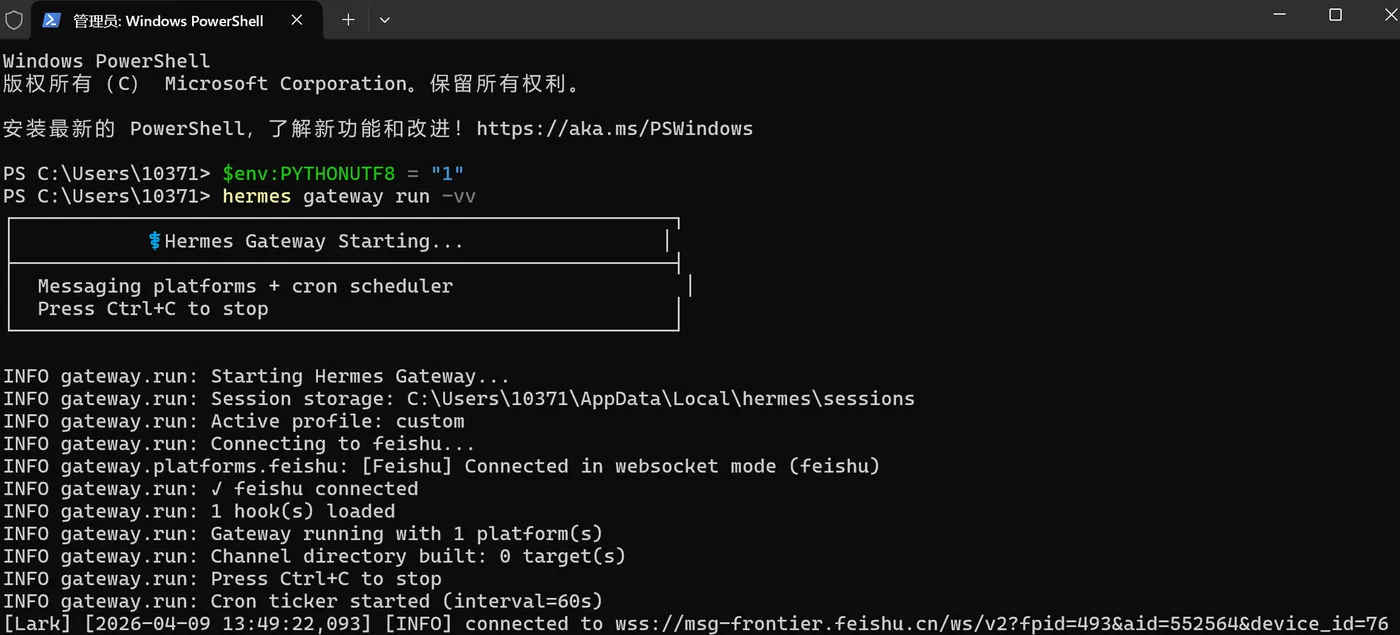1400x635 pixels.
Task: Click the empty title bar area
Action: (800, 20)
